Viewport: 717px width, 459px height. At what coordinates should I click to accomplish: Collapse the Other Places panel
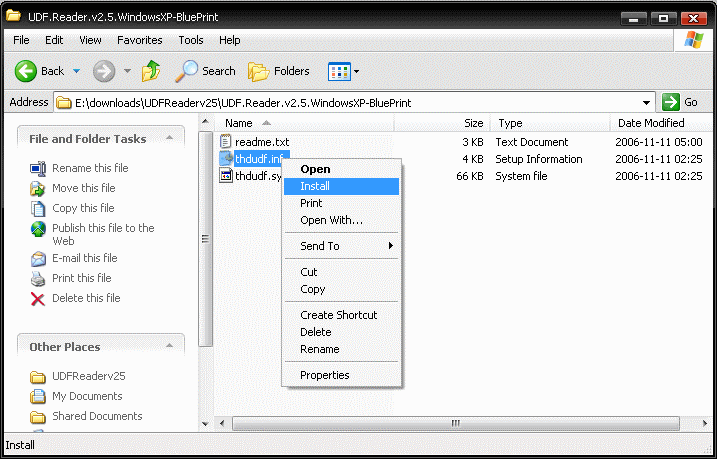click(x=170, y=346)
